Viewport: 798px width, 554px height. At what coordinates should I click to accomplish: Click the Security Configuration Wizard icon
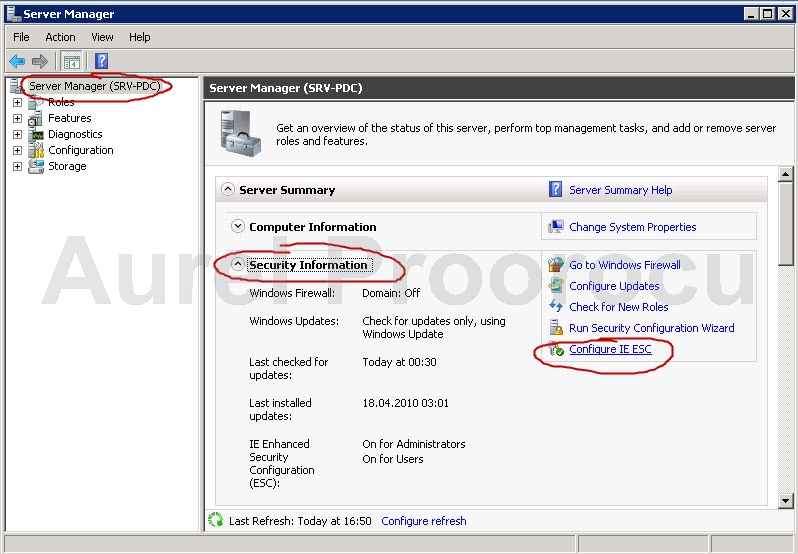tap(556, 328)
